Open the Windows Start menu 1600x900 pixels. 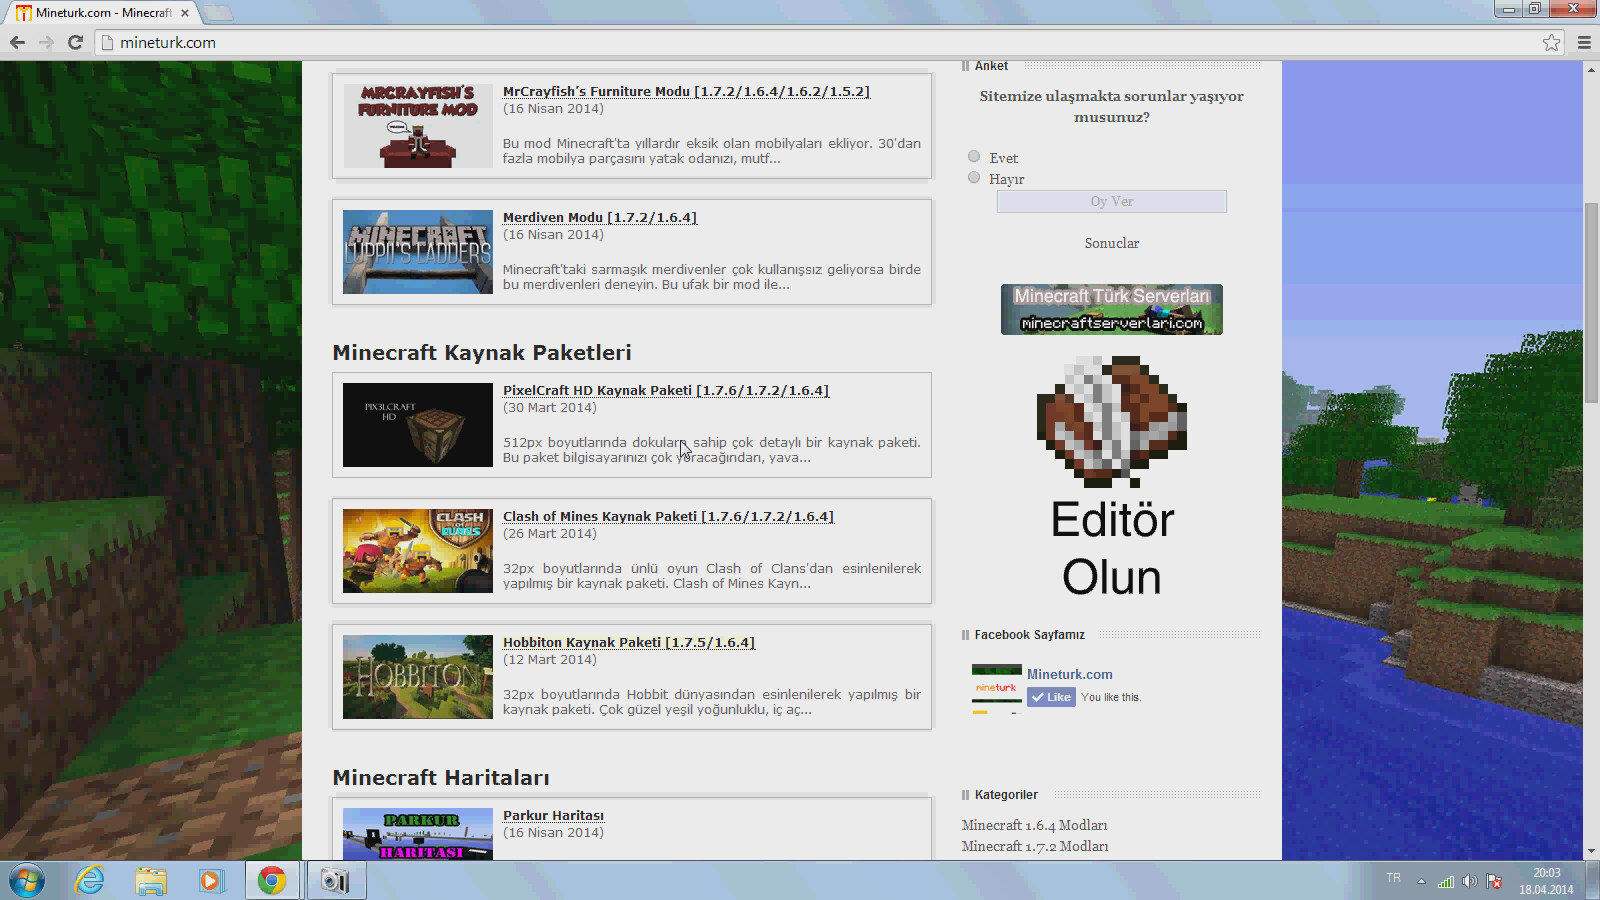coord(27,881)
